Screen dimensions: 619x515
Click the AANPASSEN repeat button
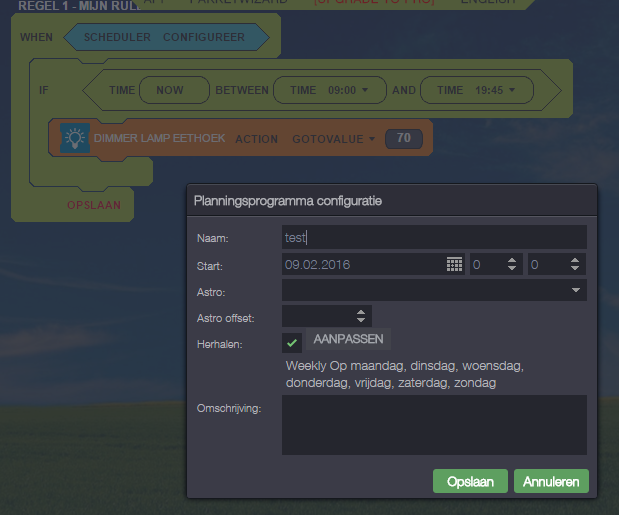(x=348, y=339)
